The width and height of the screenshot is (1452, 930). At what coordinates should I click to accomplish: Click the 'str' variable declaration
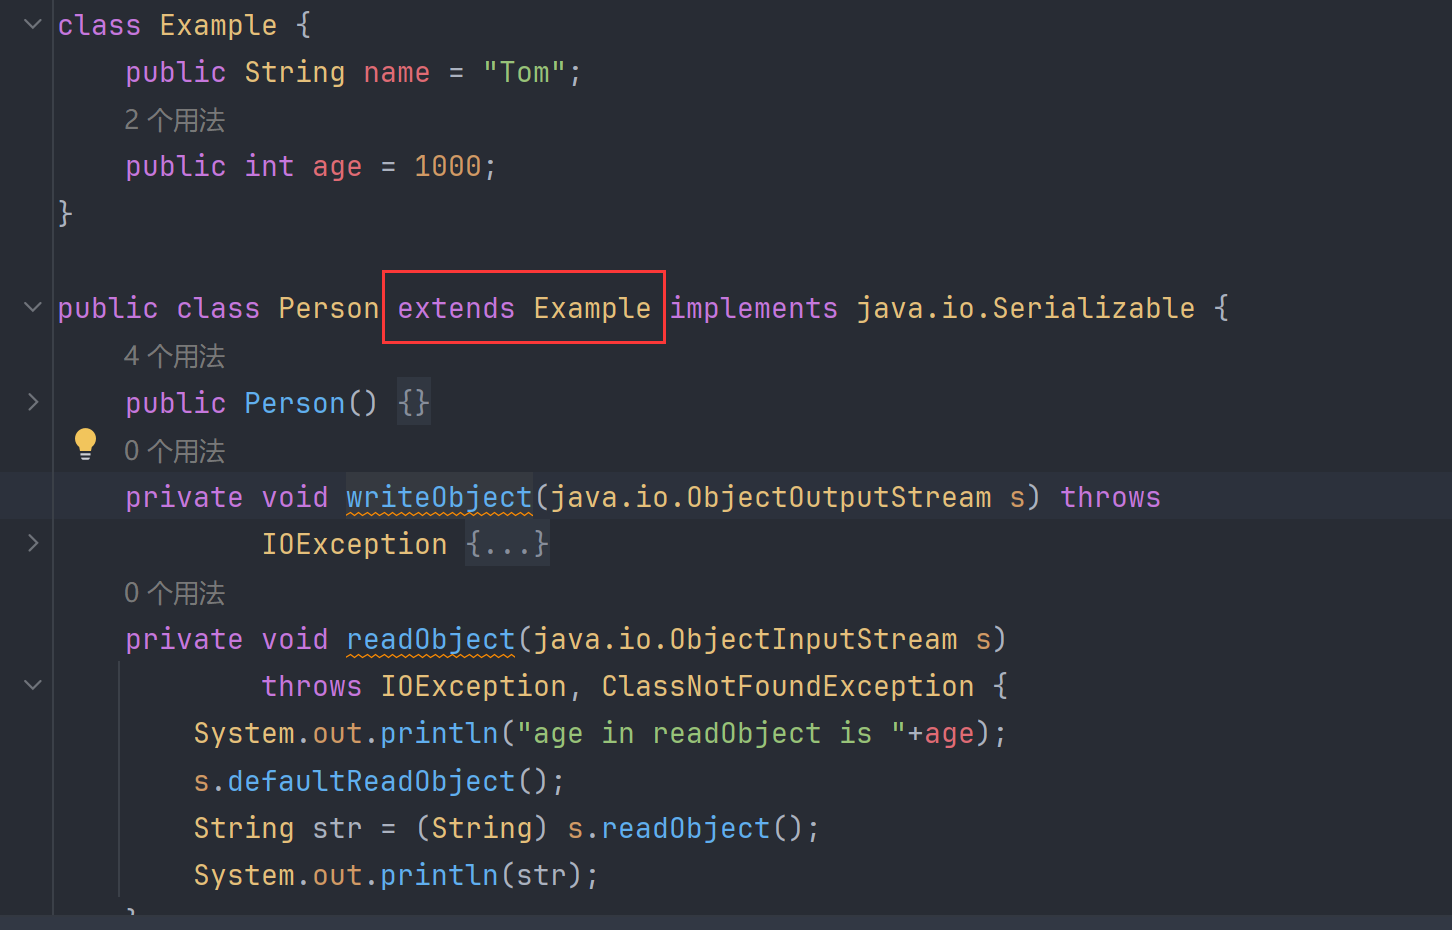337,828
